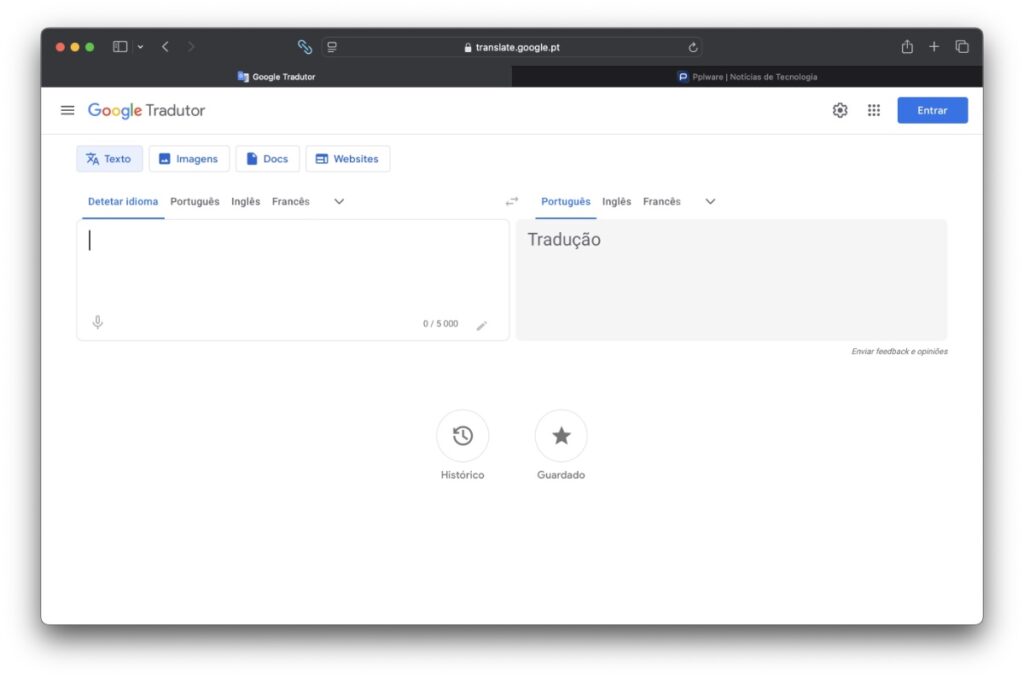Open the Safari share icon
1024x679 pixels.
pyautogui.click(x=907, y=47)
